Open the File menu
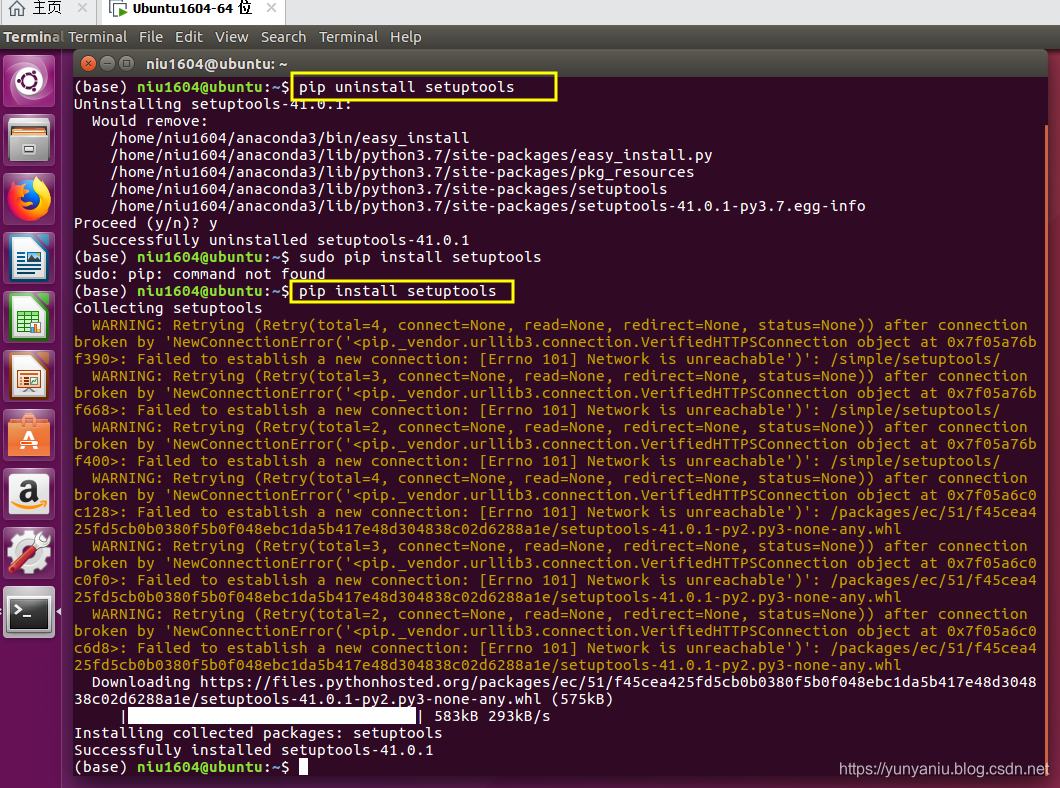1060x788 pixels. click(151, 37)
